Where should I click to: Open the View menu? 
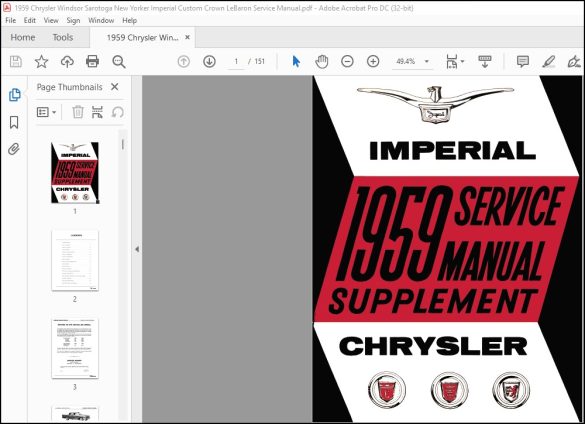coord(51,21)
